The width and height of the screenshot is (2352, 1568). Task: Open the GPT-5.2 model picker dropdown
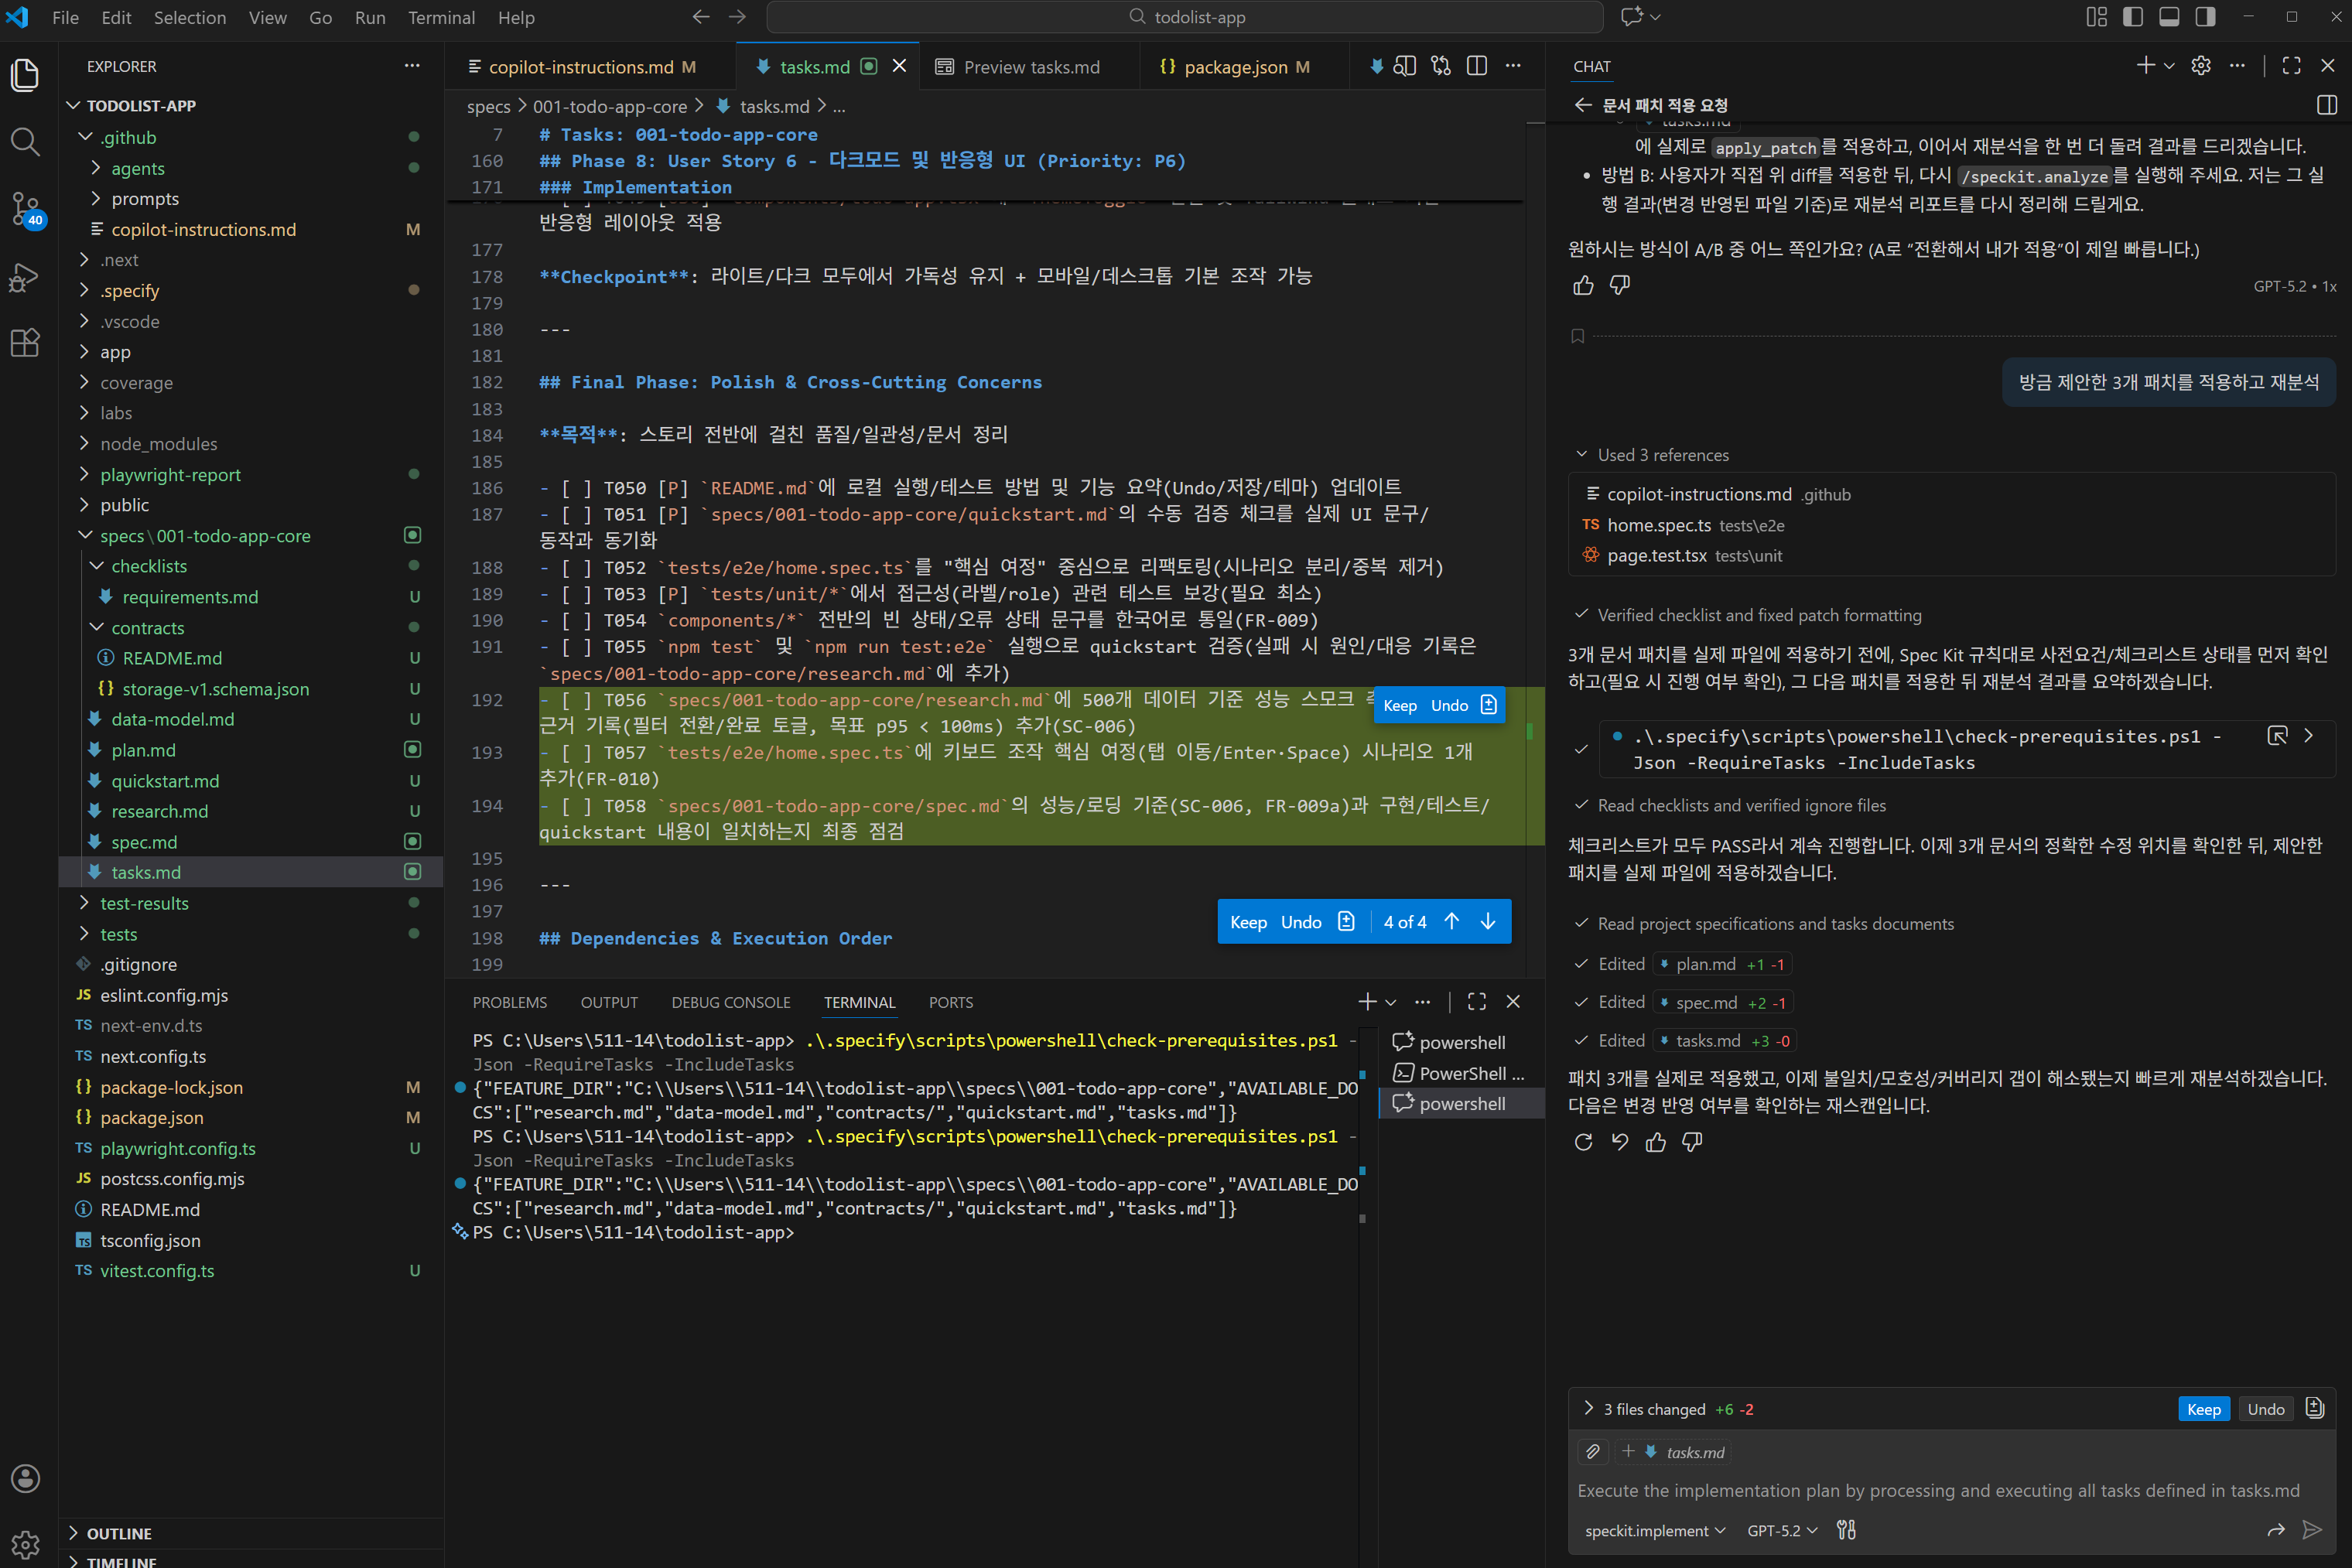tap(1781, 1530)
